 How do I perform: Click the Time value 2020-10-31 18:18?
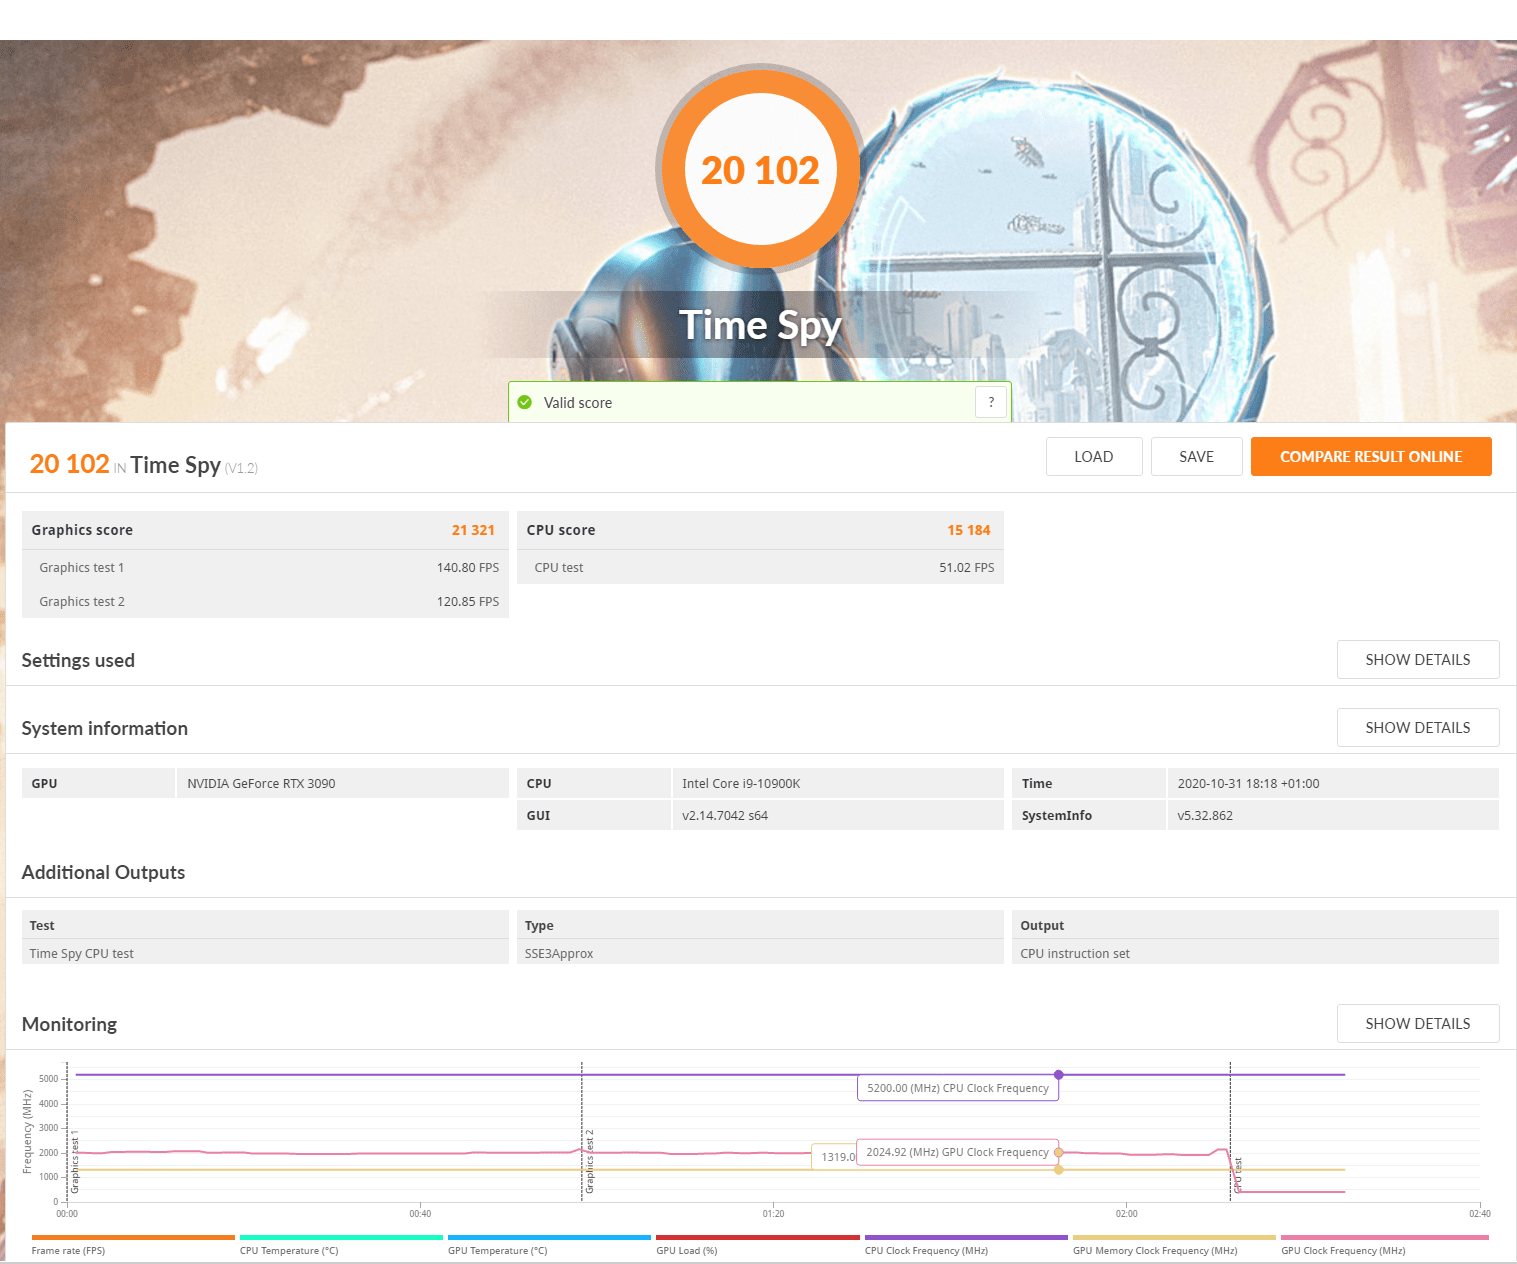[x=1248, y=783]
